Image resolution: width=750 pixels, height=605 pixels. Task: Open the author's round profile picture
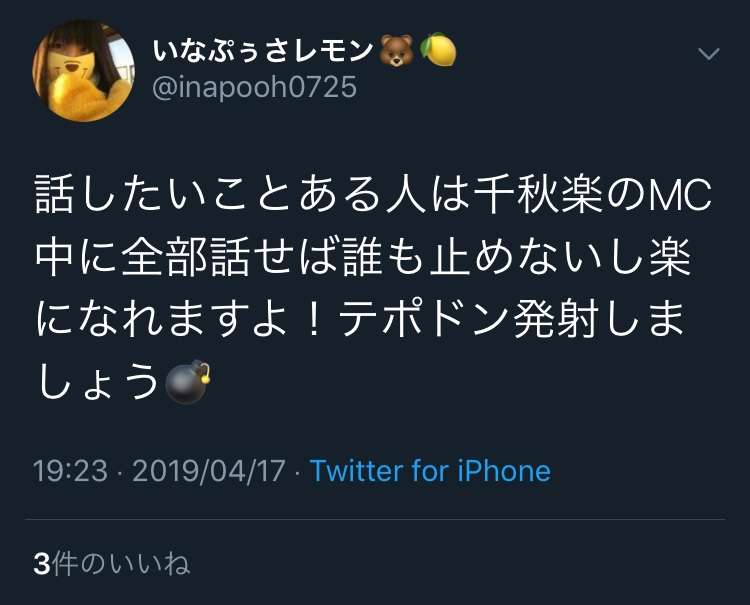pyautogui.click(x=83, y=71)
